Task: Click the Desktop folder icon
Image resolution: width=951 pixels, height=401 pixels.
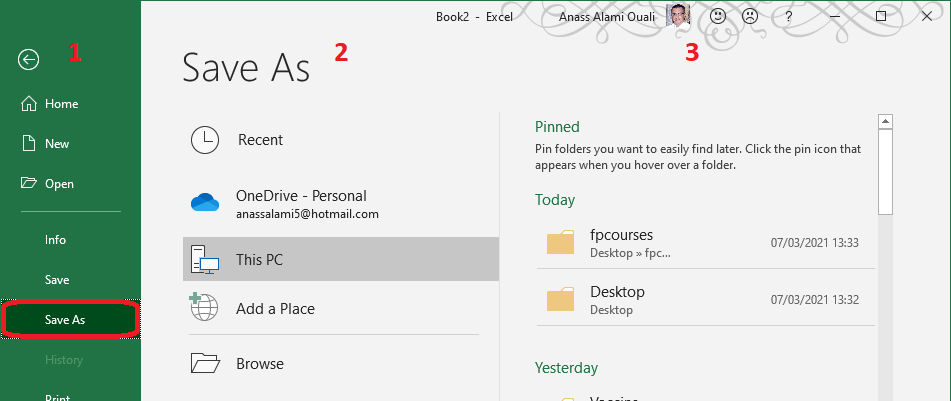Action: click(x=560, y=300)
